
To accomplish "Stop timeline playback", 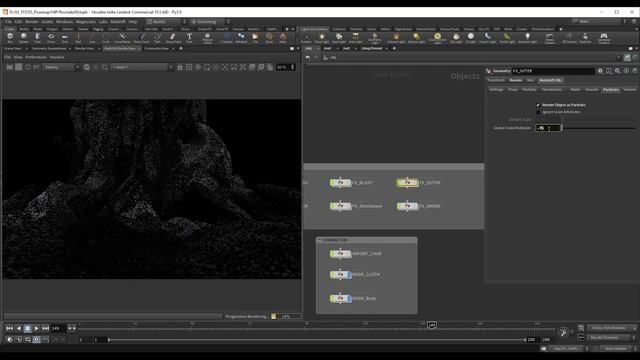I will click(27, 328).
